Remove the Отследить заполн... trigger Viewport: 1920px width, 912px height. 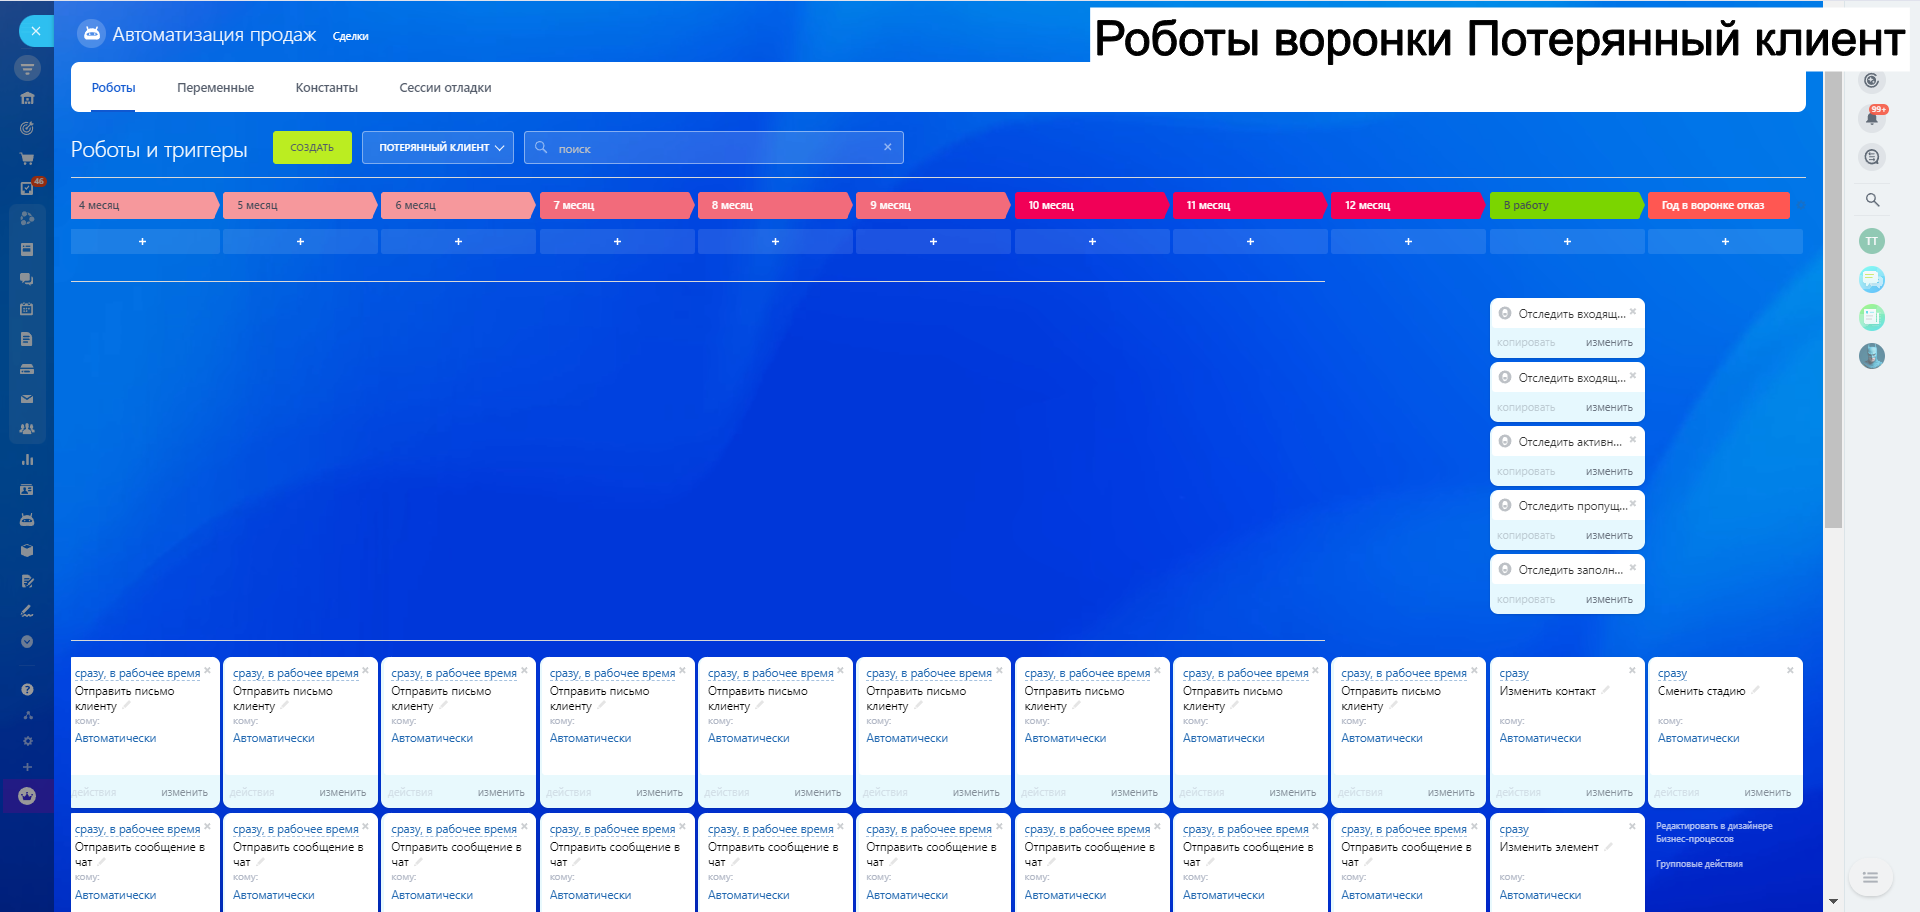pos(1633,567)
